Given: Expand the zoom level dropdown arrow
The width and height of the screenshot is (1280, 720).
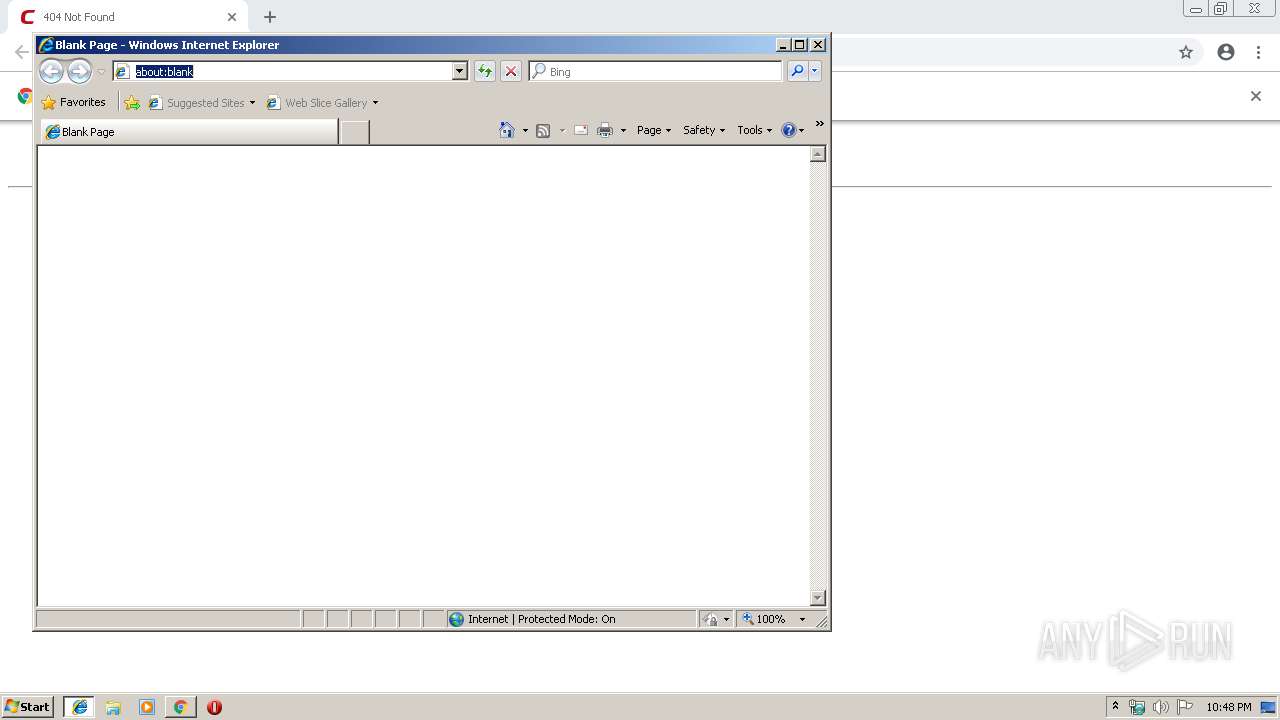Looking at the screenshot, I should (802, 619).
